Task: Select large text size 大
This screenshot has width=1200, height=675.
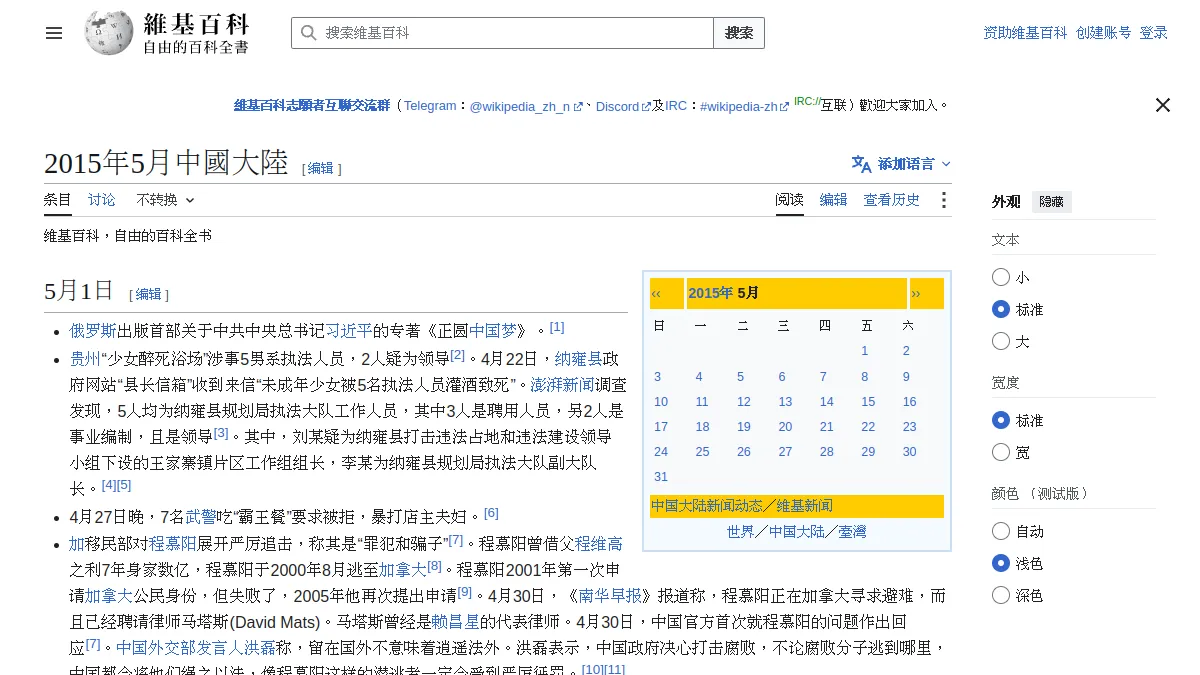Action: click(x=1001, y=341)
